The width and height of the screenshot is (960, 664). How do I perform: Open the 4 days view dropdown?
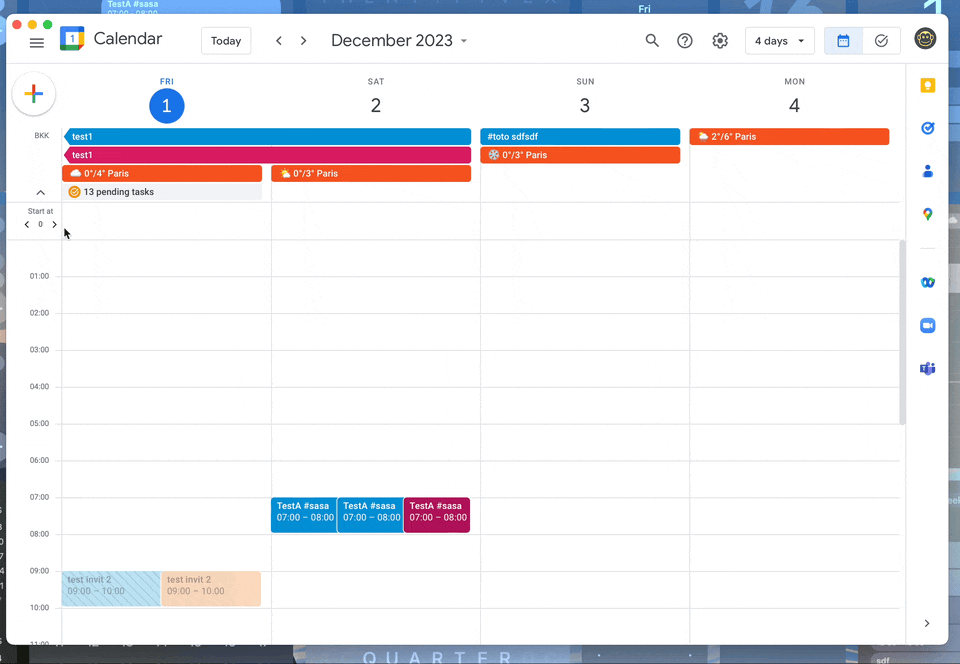779,41
